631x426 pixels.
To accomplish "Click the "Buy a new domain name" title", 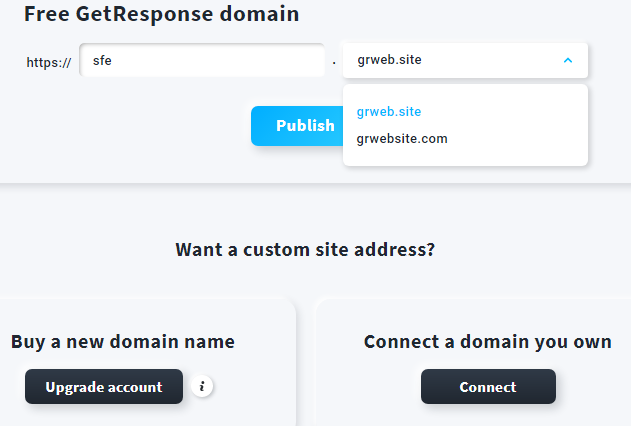I will point(123,342).
